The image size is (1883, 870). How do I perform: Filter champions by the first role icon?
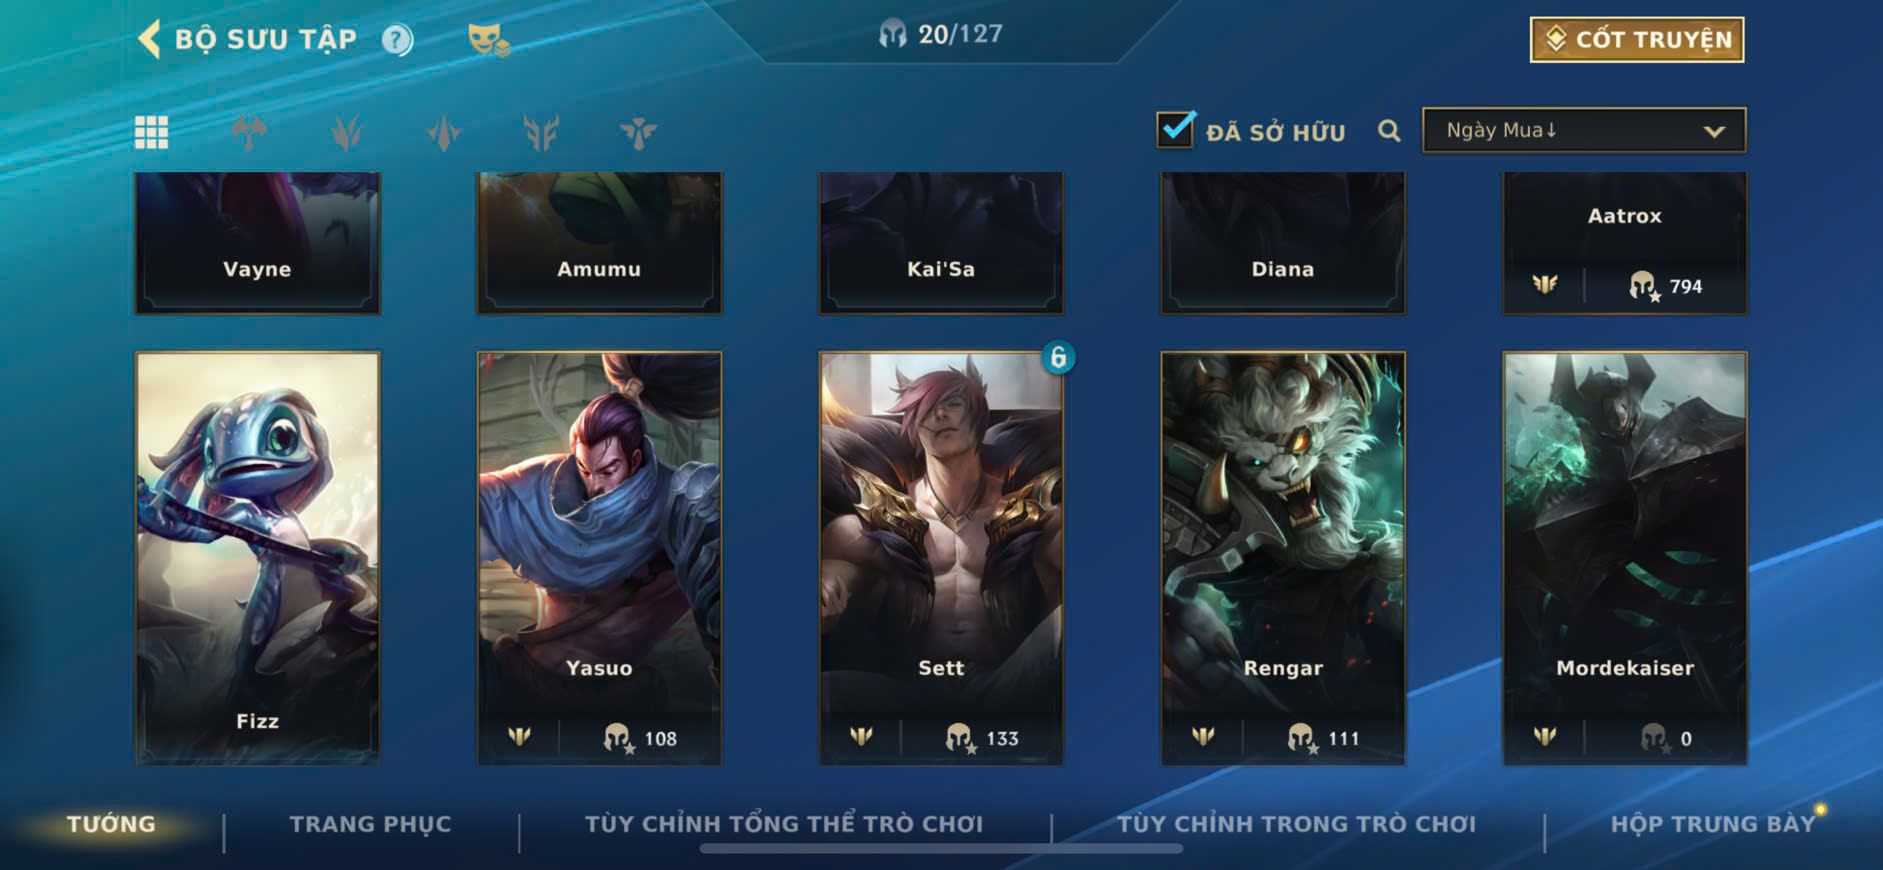click(249, 132)
